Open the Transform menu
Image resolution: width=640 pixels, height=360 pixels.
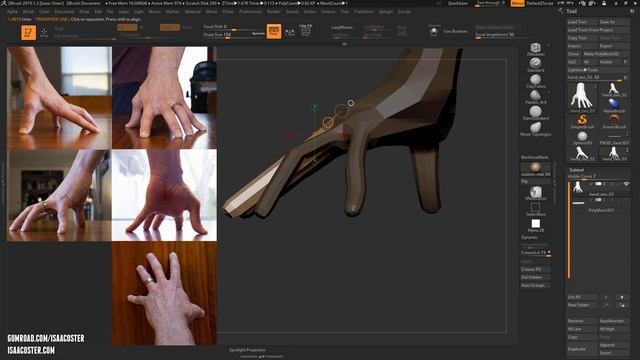(364, 12)
